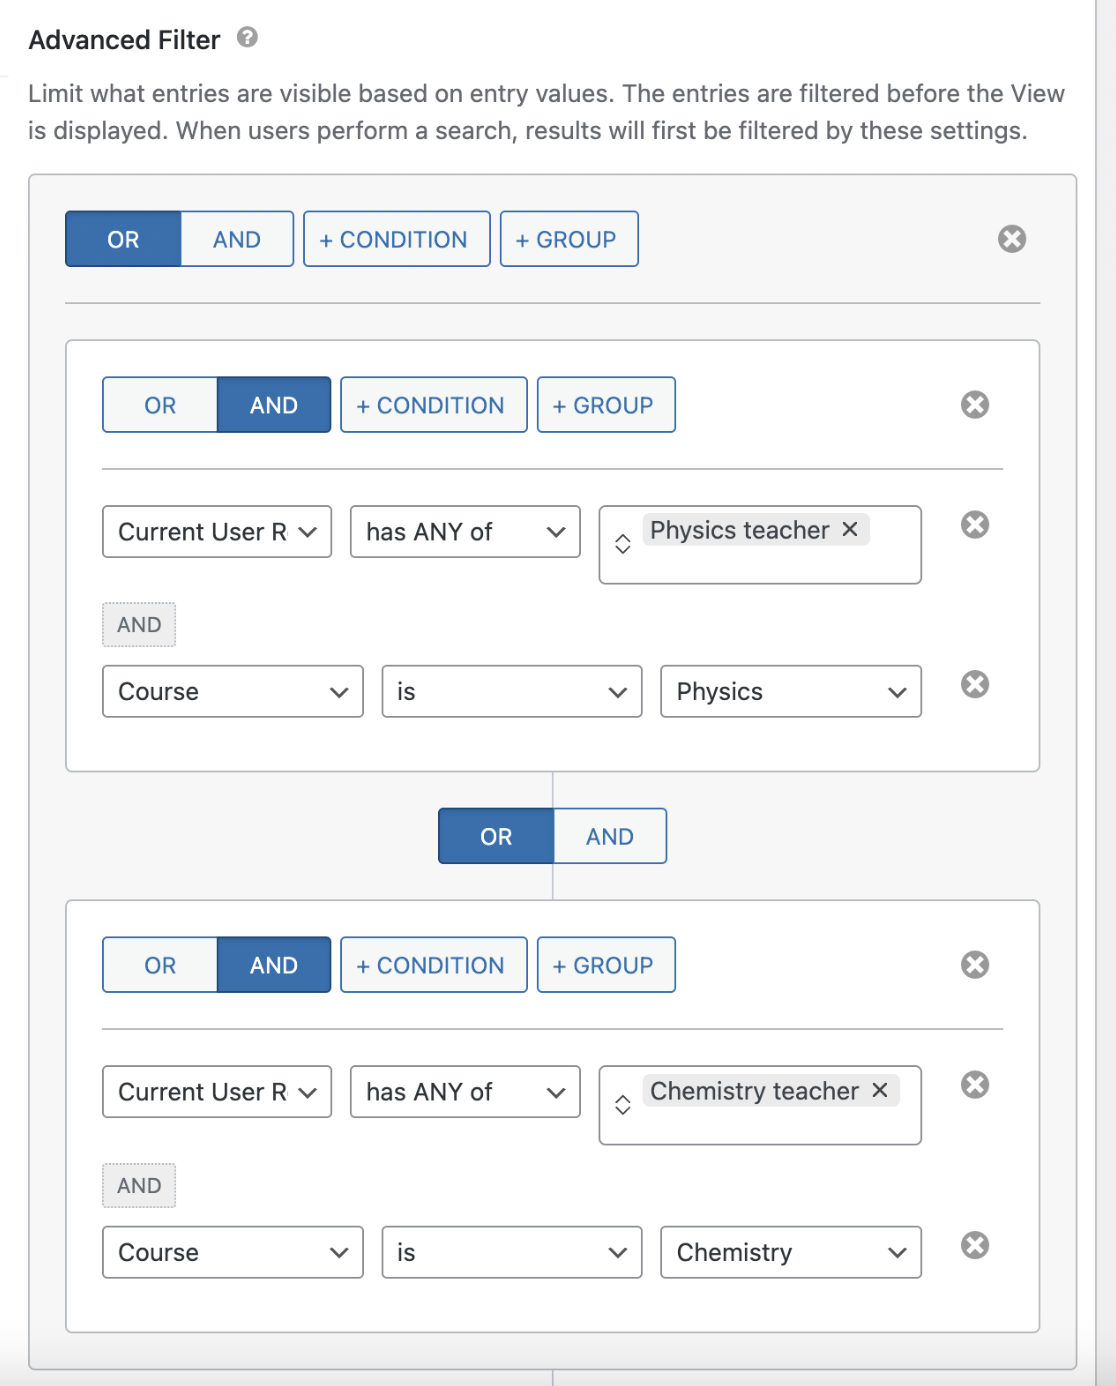Click the Chemistry value selector
1116x1386 pixels.
[x=790, y=1252]
